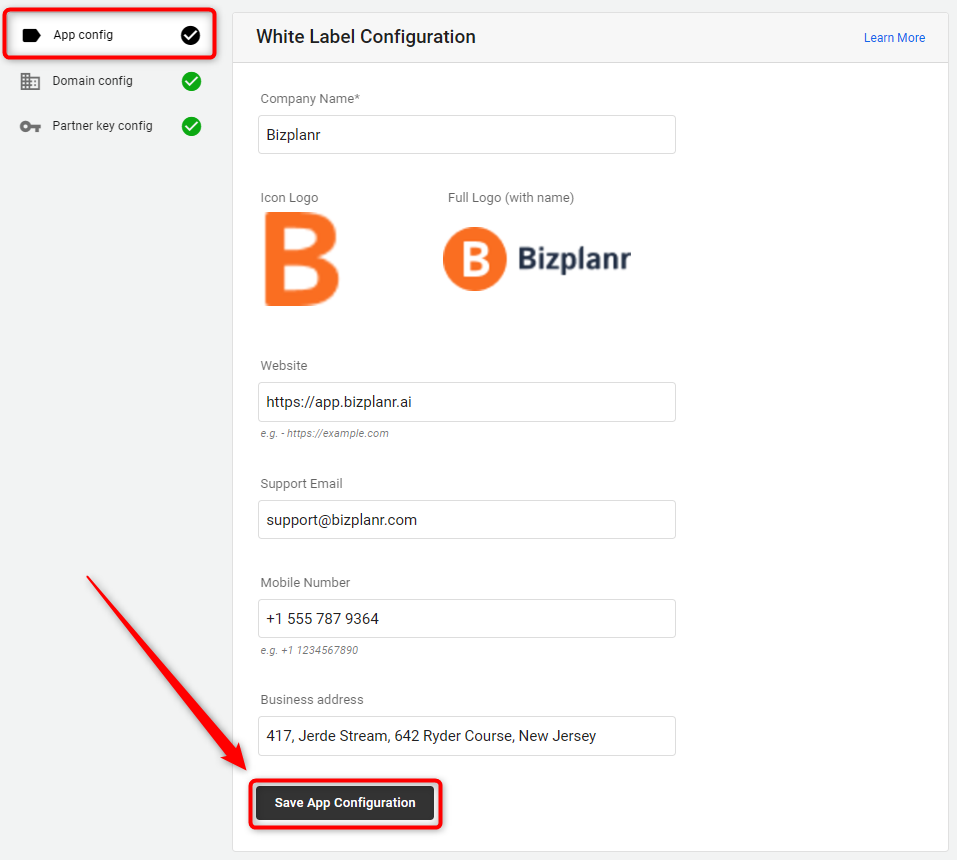Click the White Label Configuration heading
Screen dimensions: 957x860
[x=366, y=37]
